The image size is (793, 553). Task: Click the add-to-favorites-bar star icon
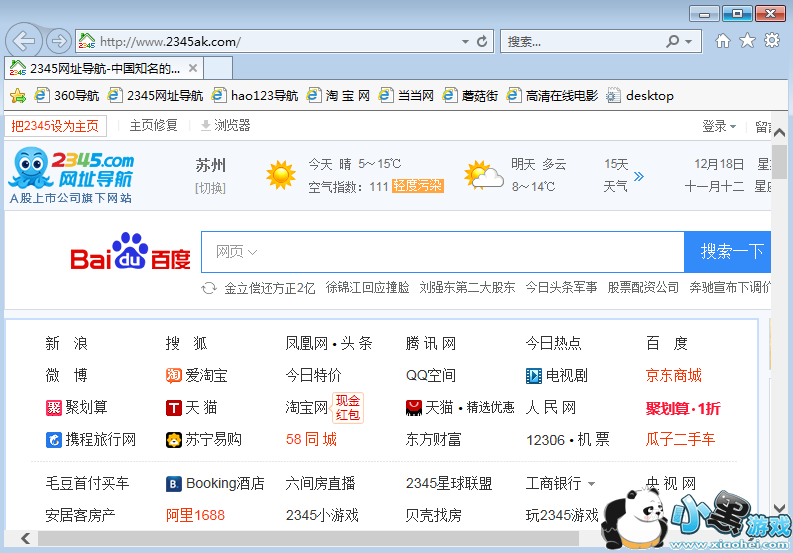pyautogui.click(x=17, y=96)
